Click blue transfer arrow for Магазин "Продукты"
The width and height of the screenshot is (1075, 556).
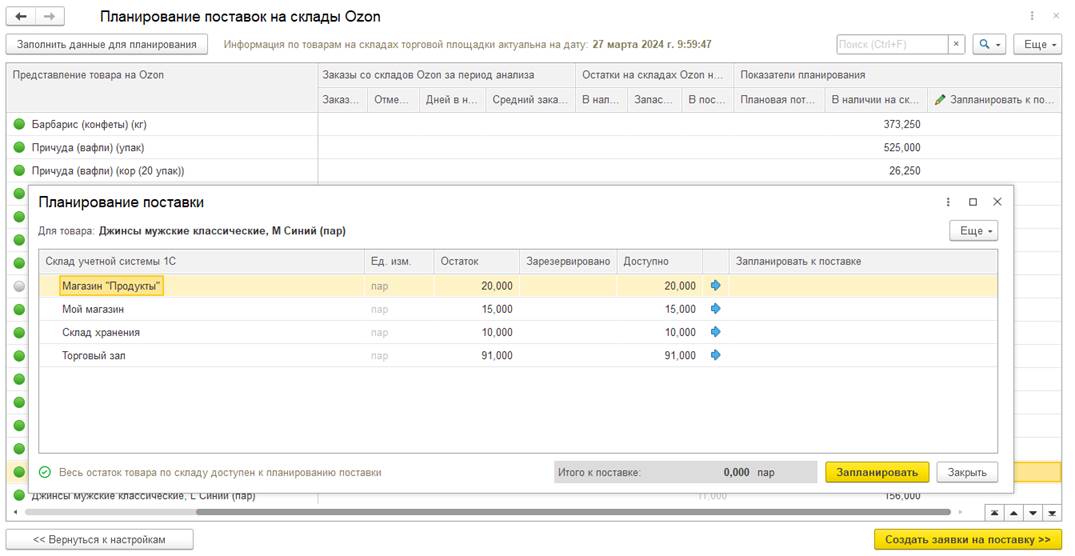pos(715,286)
